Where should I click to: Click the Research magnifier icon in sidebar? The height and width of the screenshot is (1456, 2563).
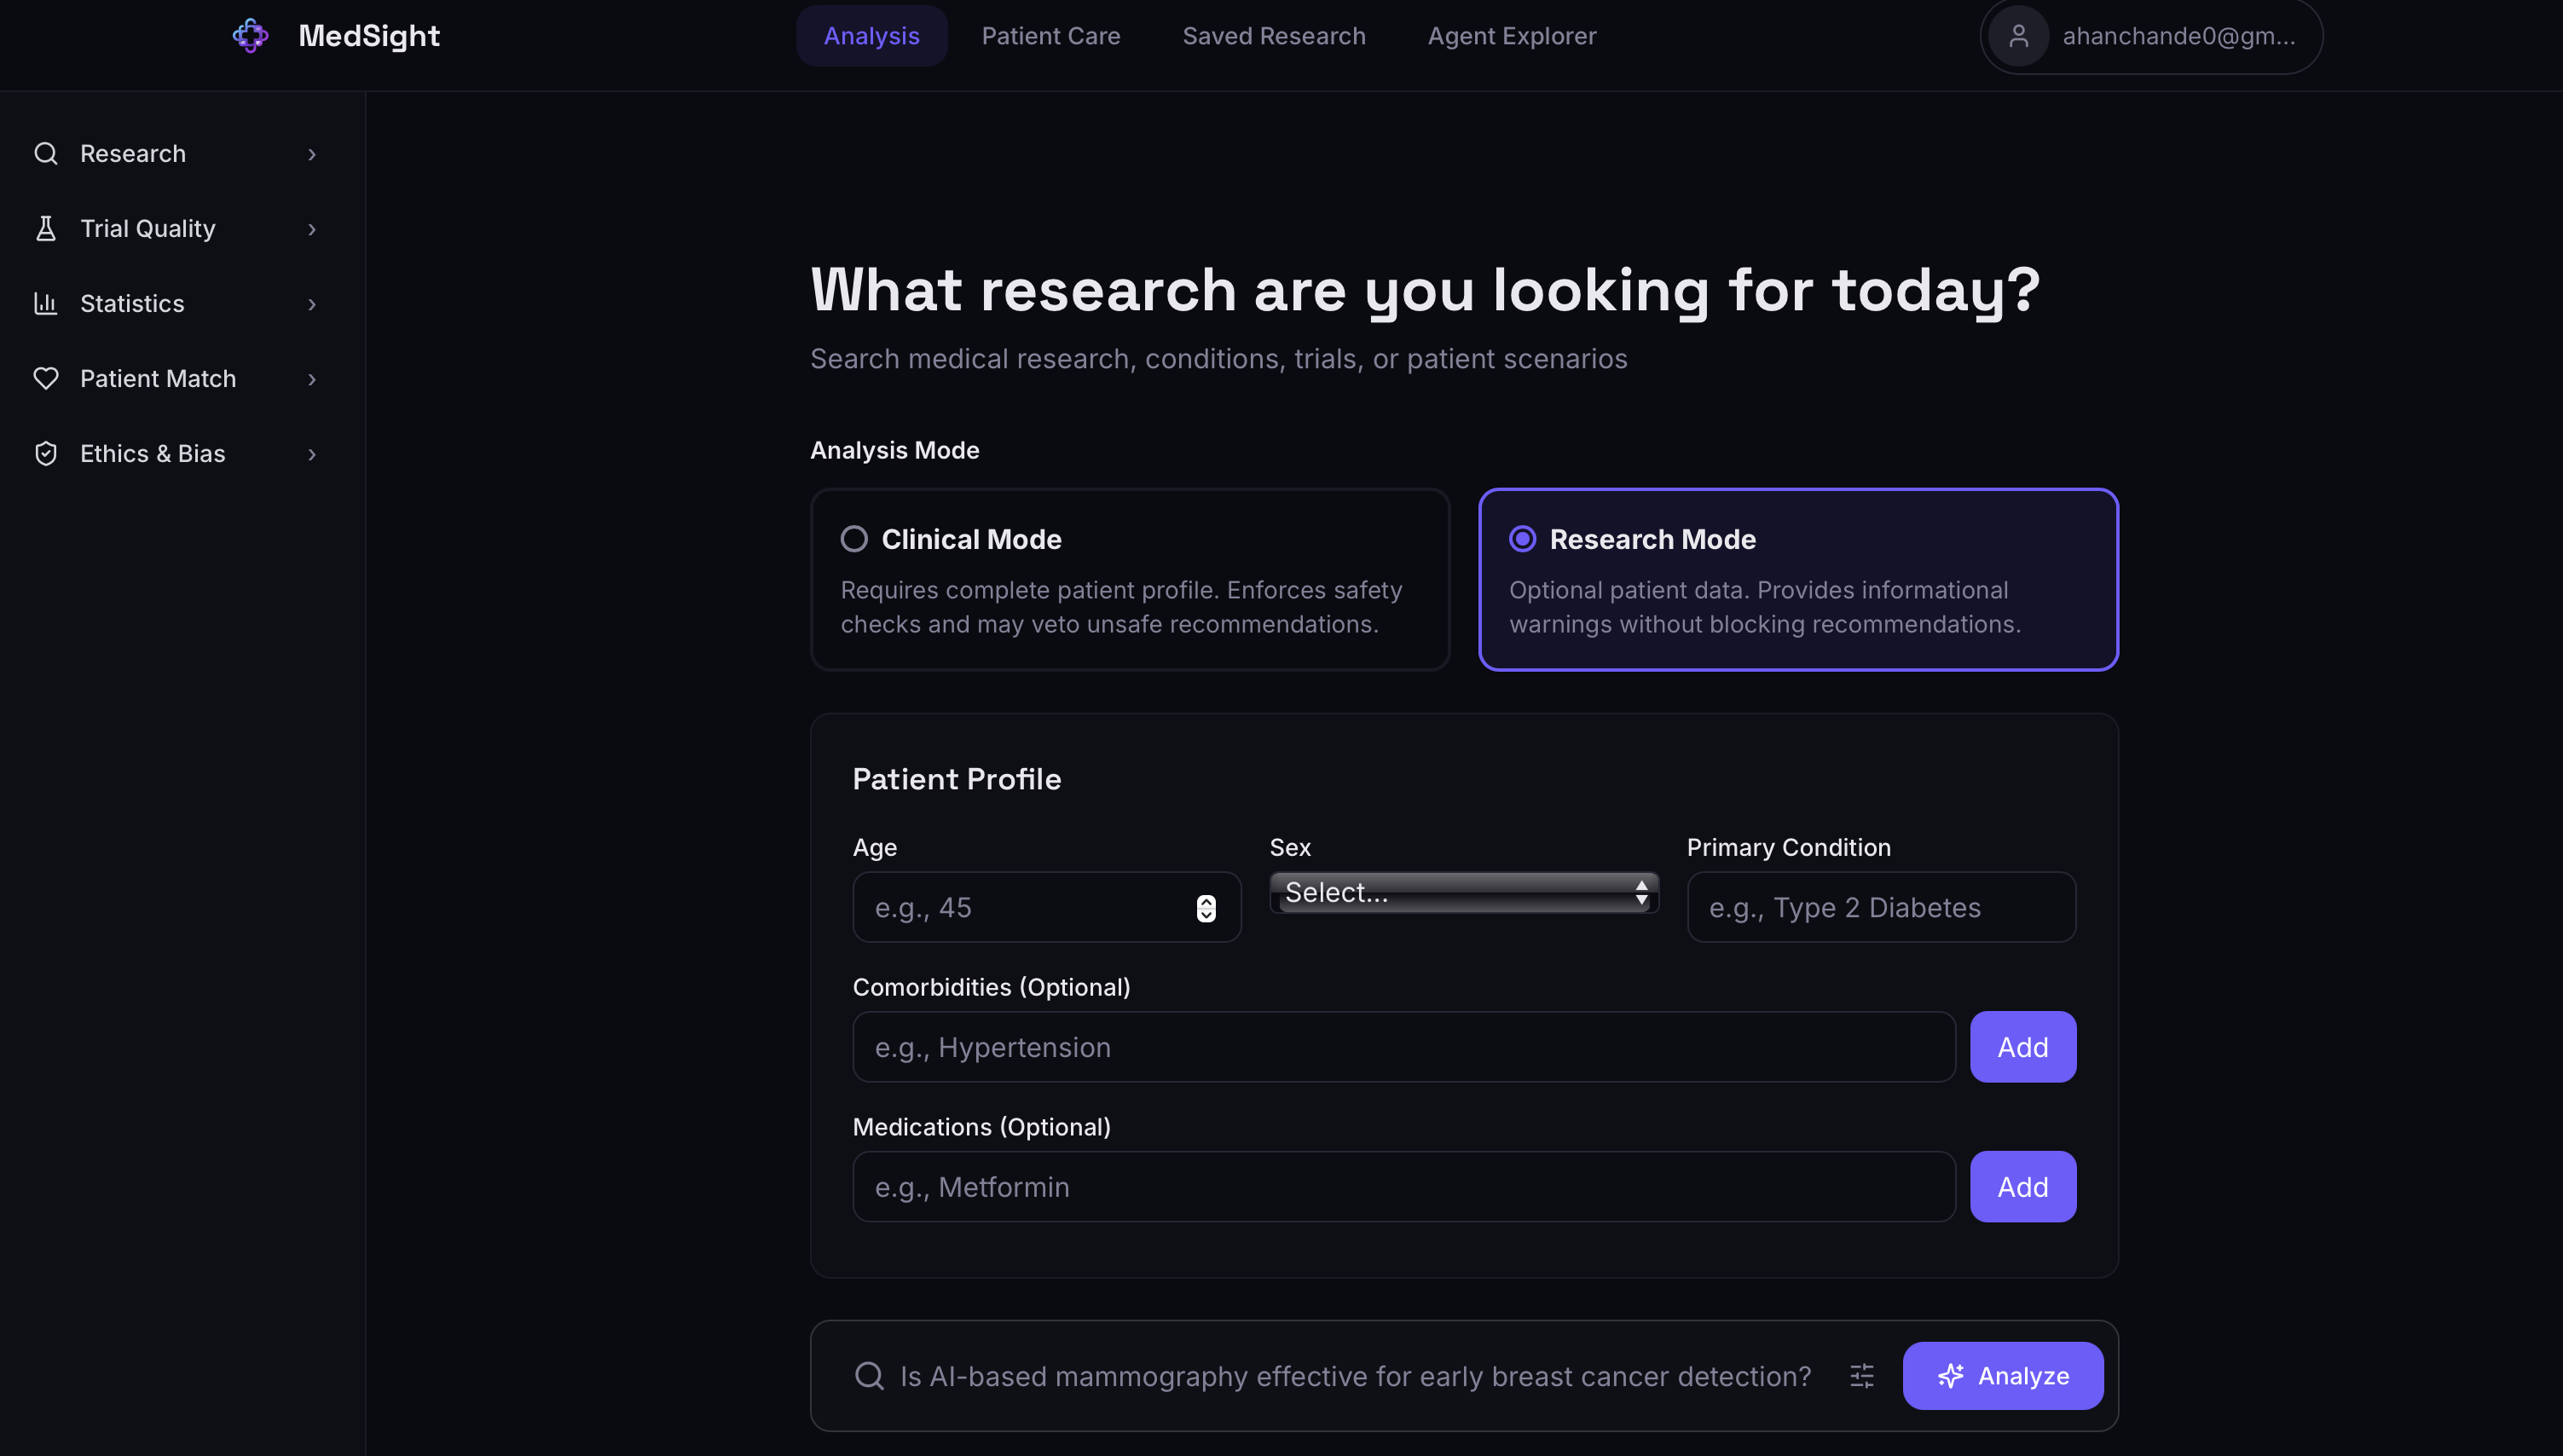46,154
